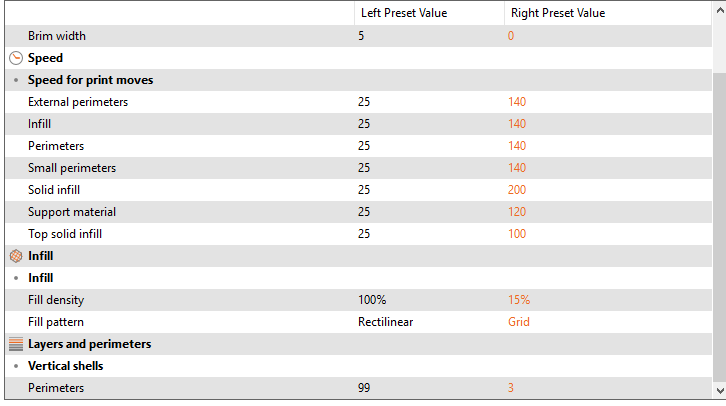Select the Speed for print moves group
This screenshot has width=726, height=406.
click(x=358, y=80)
